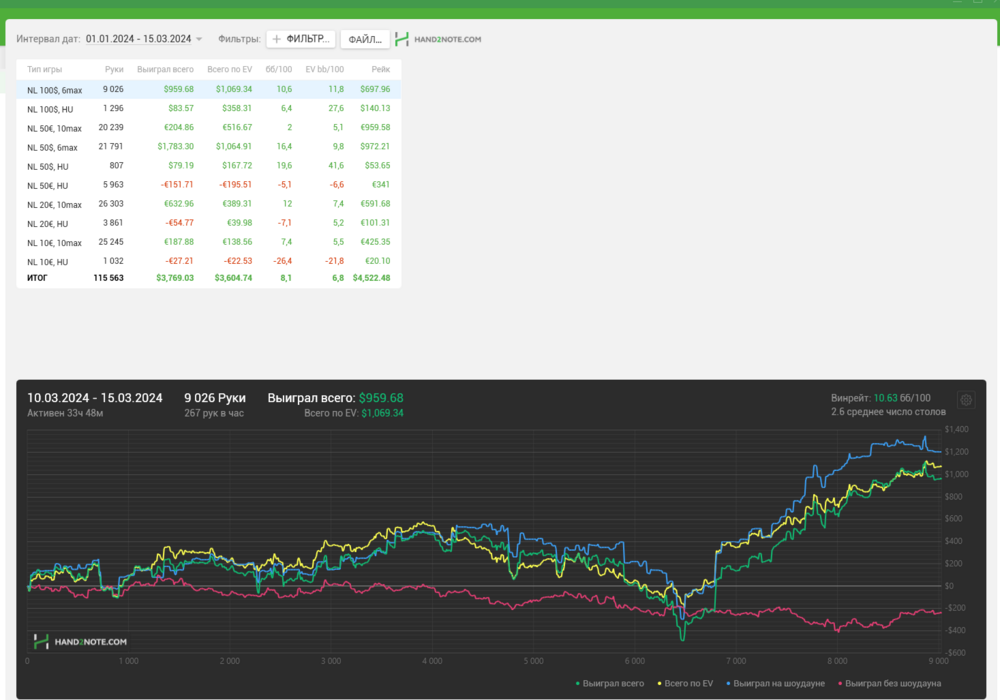Image resolution: width=1000 pixels, height=700 pixels.
Task: Click the 2.6 среднее число столов text
Action: coord(888,412)
